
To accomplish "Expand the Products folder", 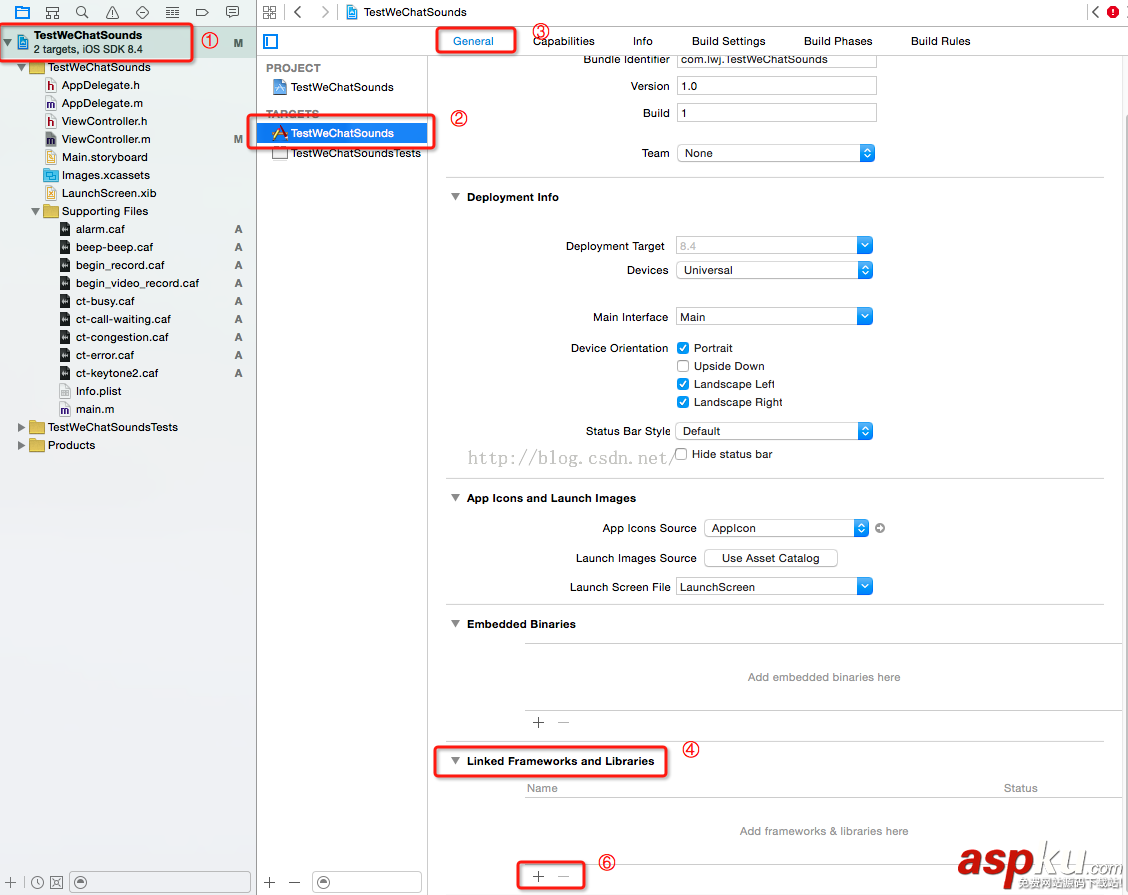I will (22, 445).
